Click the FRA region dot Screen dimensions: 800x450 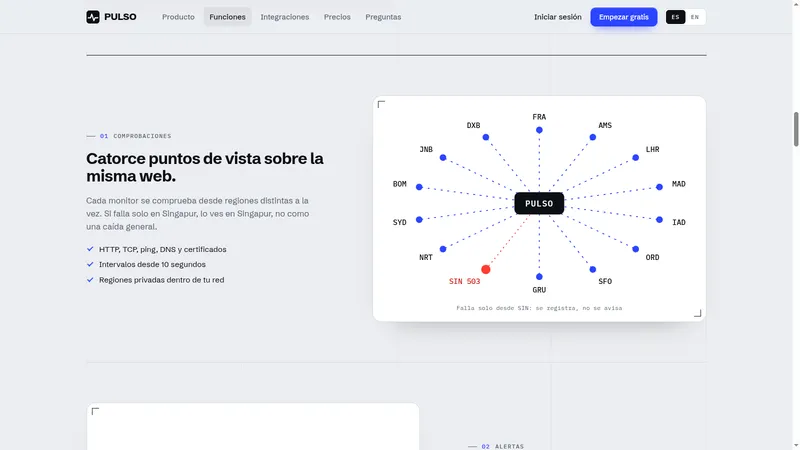[x=539, y=130]
